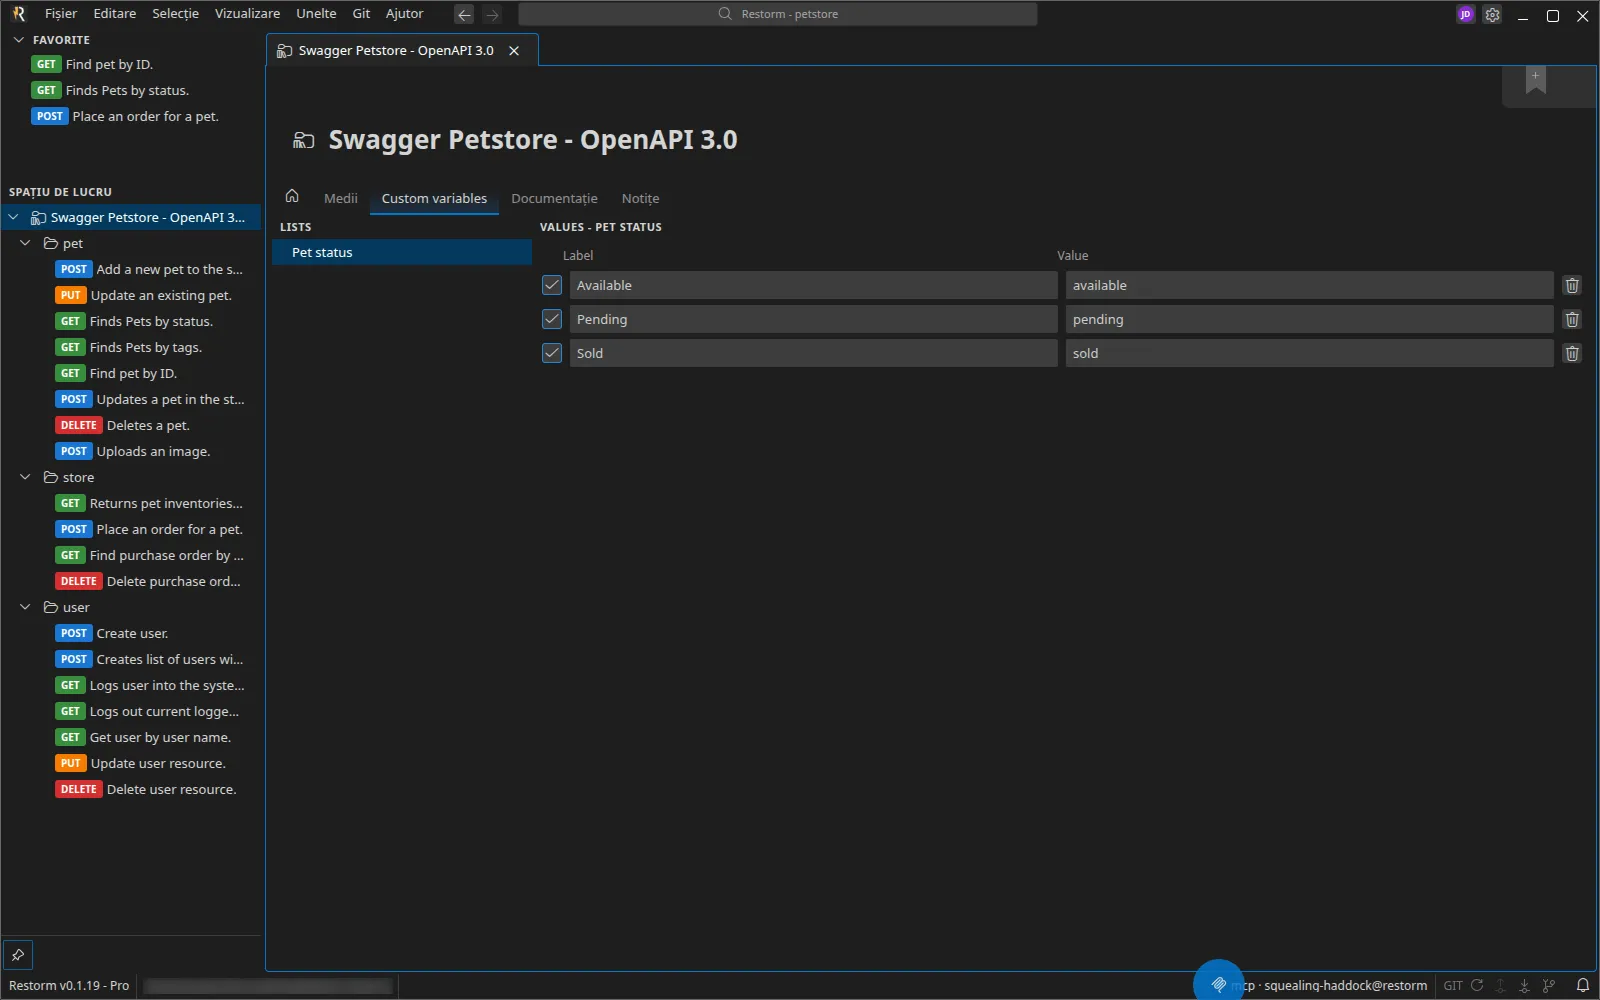Click the Git refresh icon
1600x1000 pixels.
1477,985
